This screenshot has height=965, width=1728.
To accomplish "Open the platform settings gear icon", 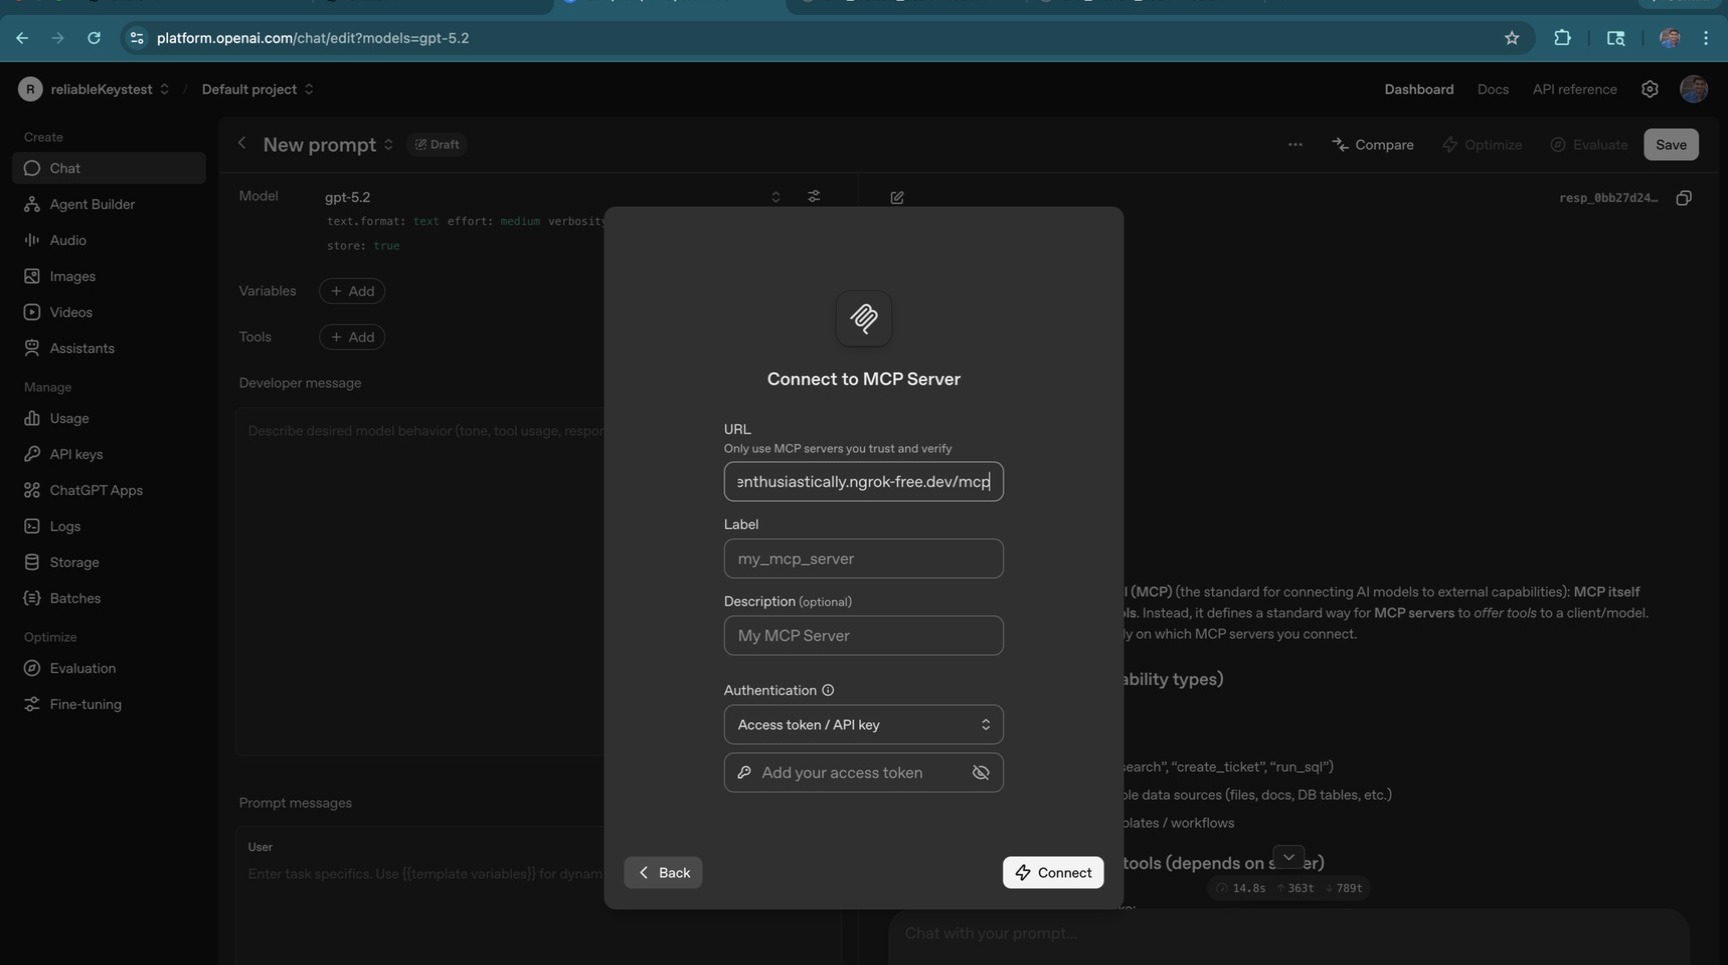I will pyautogui.click(x=1650, y=89).
